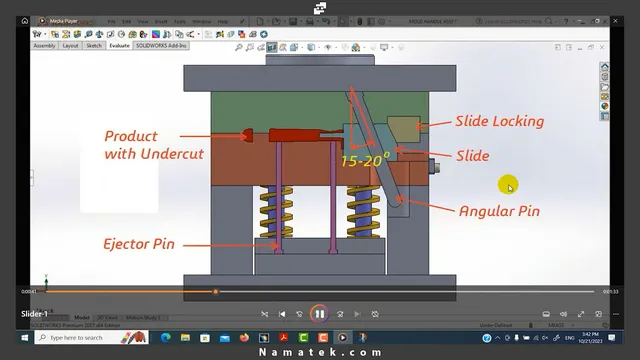This screenshot has height=360, width=640.
Task: Switch to the Sketch tab
Action: click(x=94, y=46)
